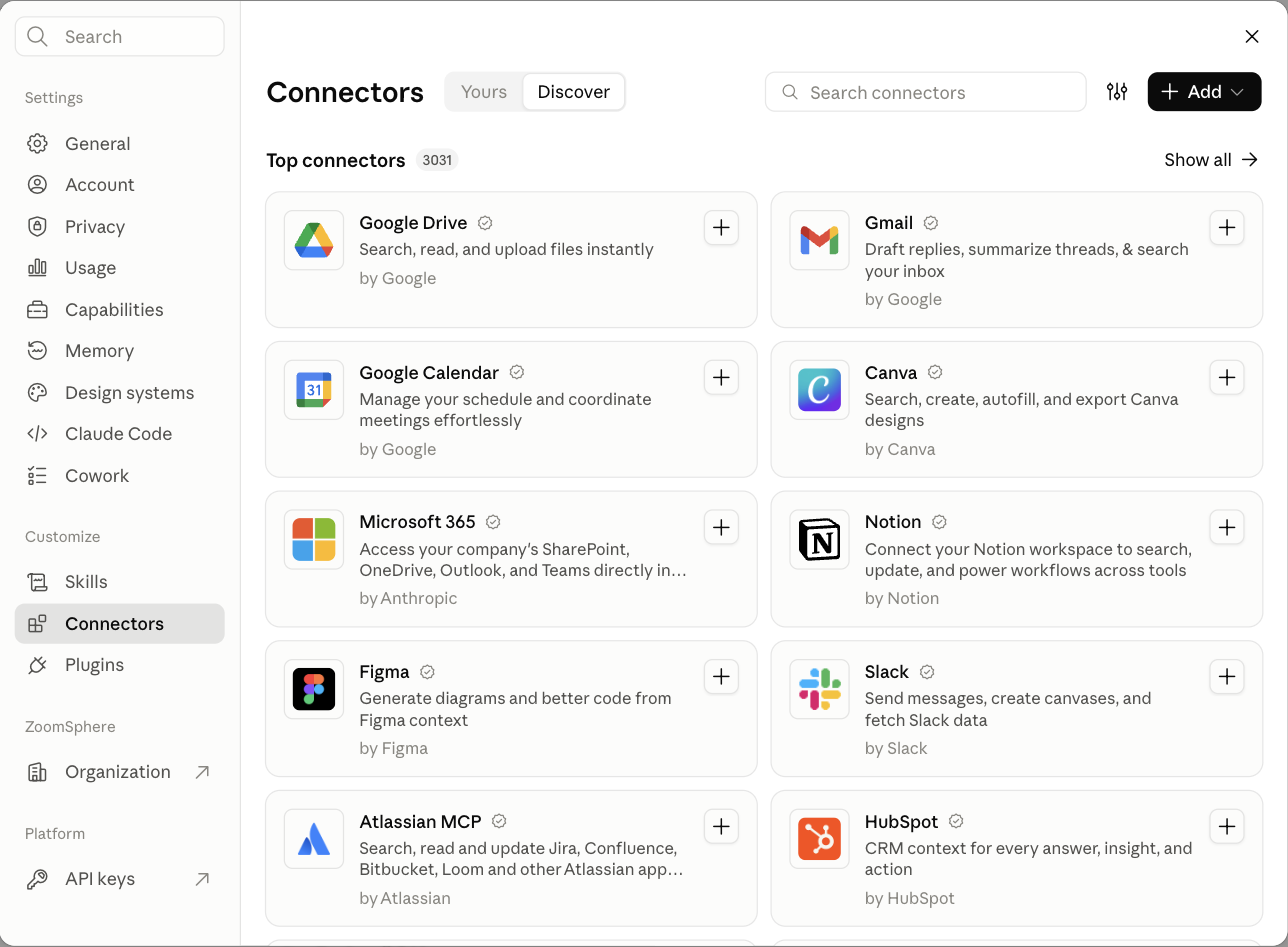Click the verified badge next to Google Drive
Viewport: 1288px width, 947px height.
coord(485,223)
